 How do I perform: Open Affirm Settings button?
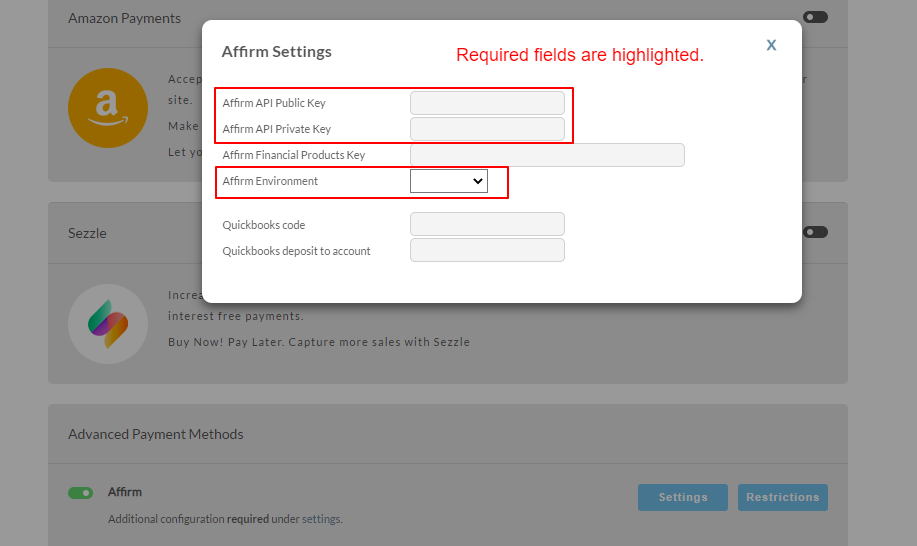point(682,497)
